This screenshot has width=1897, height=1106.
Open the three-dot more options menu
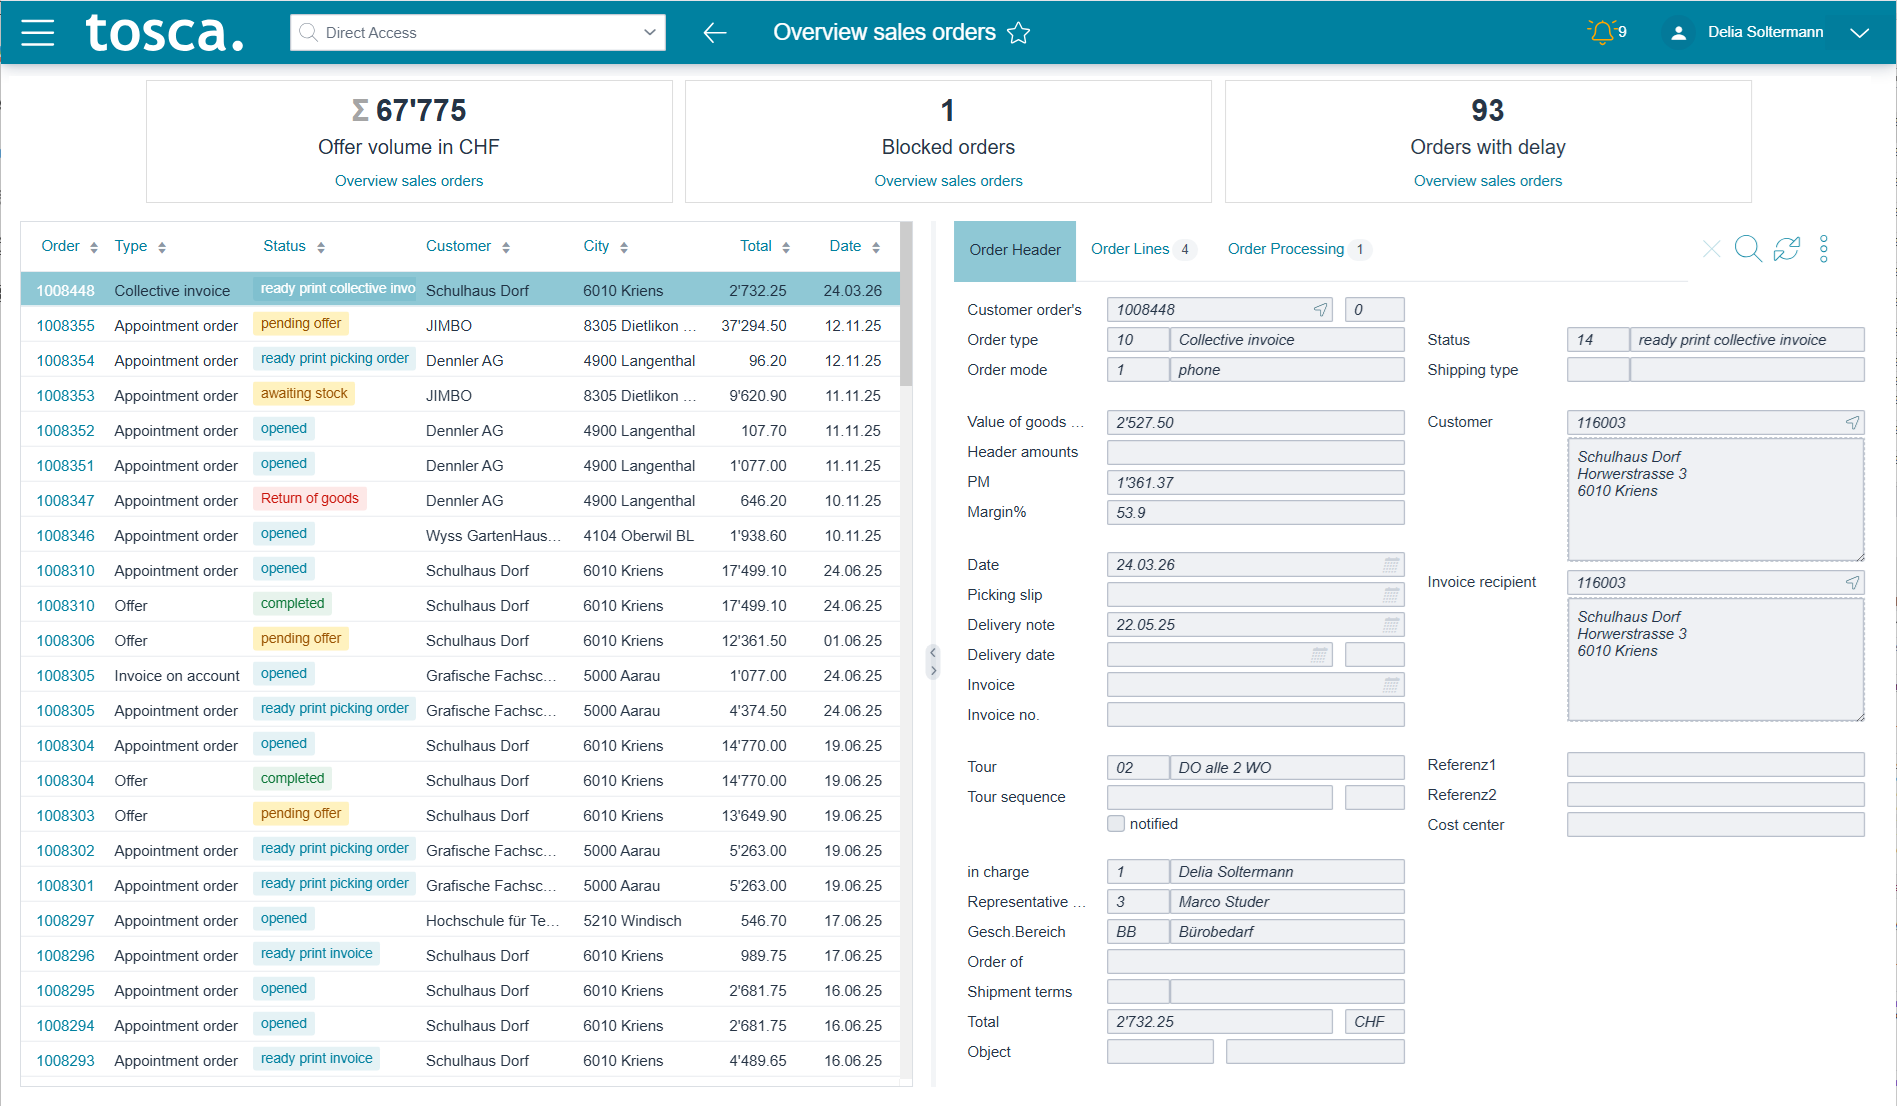(x=1824, y=248)
